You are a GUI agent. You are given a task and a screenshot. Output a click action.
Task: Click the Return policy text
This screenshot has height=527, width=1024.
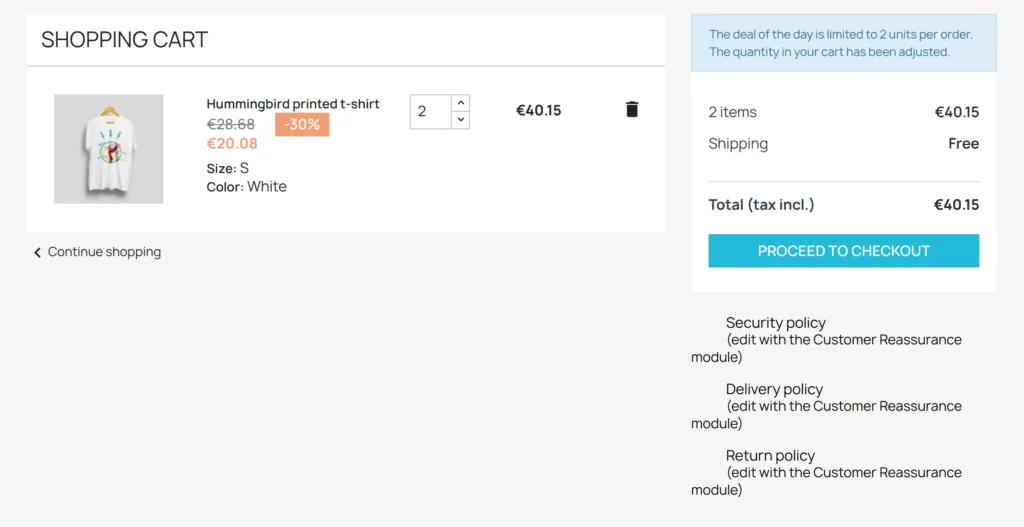coord(771,455)
